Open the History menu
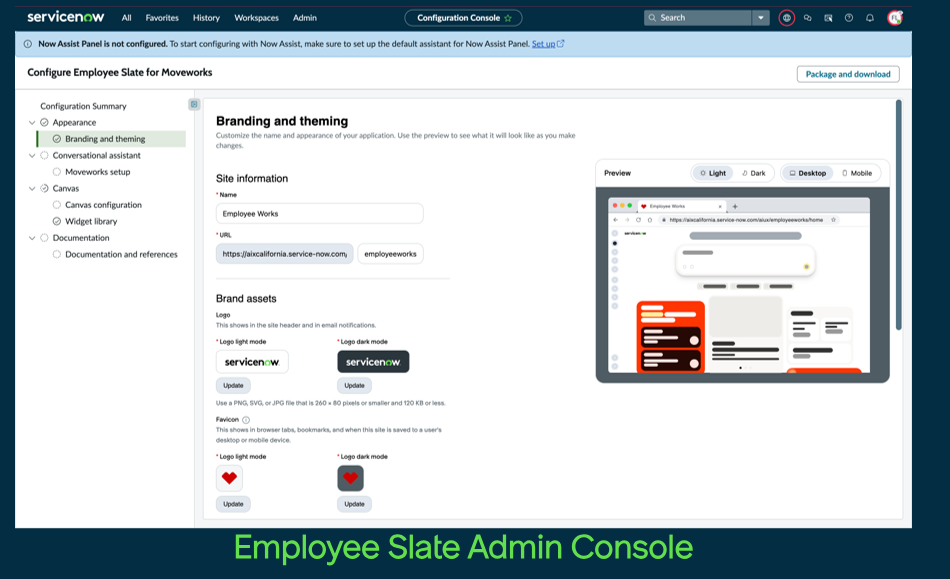 click(206, 18)
